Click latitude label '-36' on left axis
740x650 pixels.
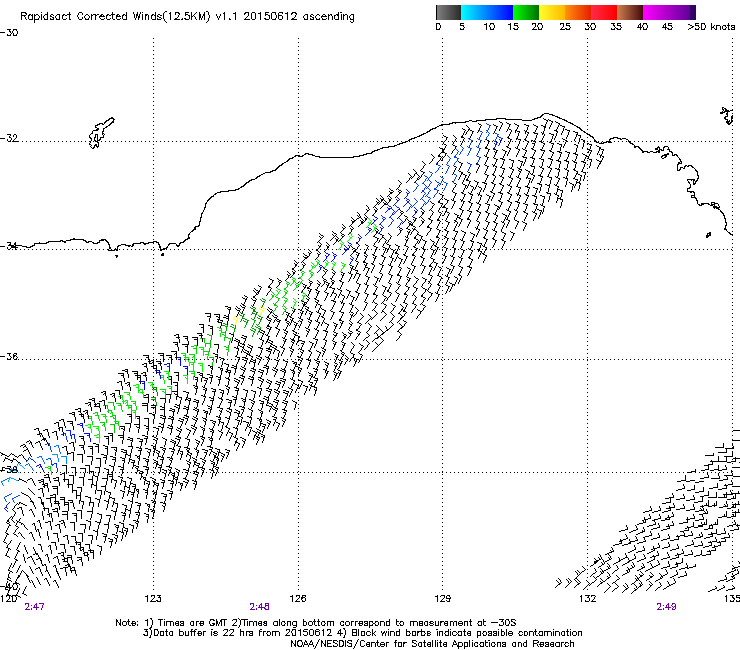click(9, 356)
